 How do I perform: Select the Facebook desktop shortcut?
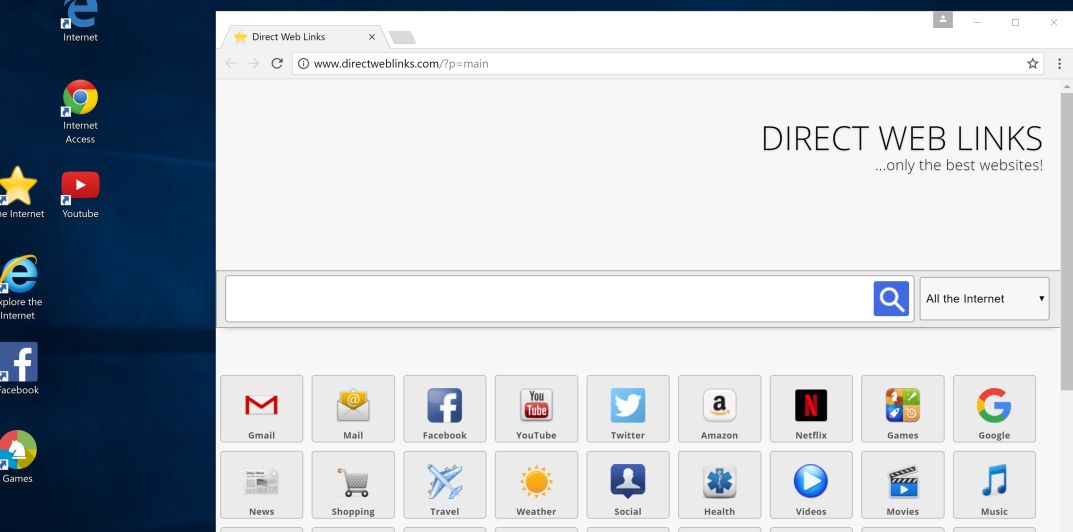click(x=18, y=368)
